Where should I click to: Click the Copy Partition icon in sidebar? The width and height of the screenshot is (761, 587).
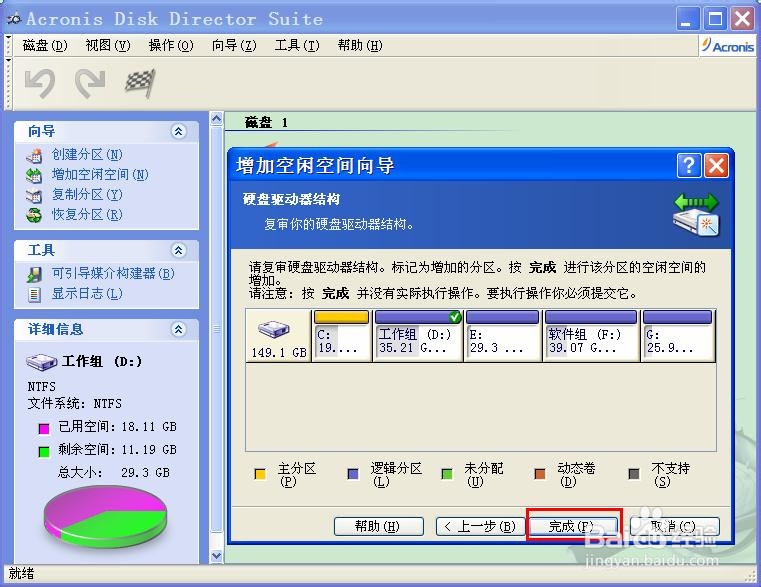pos(34,195)
